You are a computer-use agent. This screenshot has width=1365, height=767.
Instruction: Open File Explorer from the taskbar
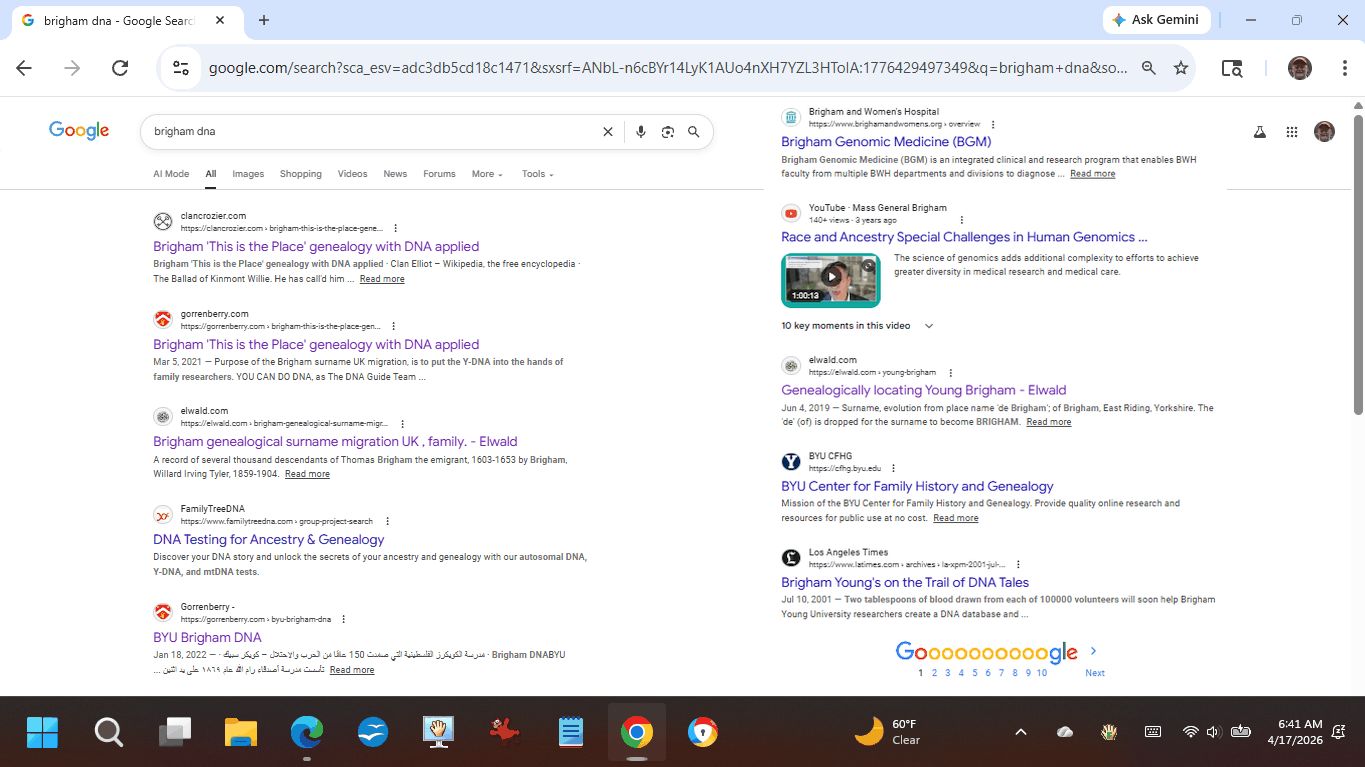241,733
